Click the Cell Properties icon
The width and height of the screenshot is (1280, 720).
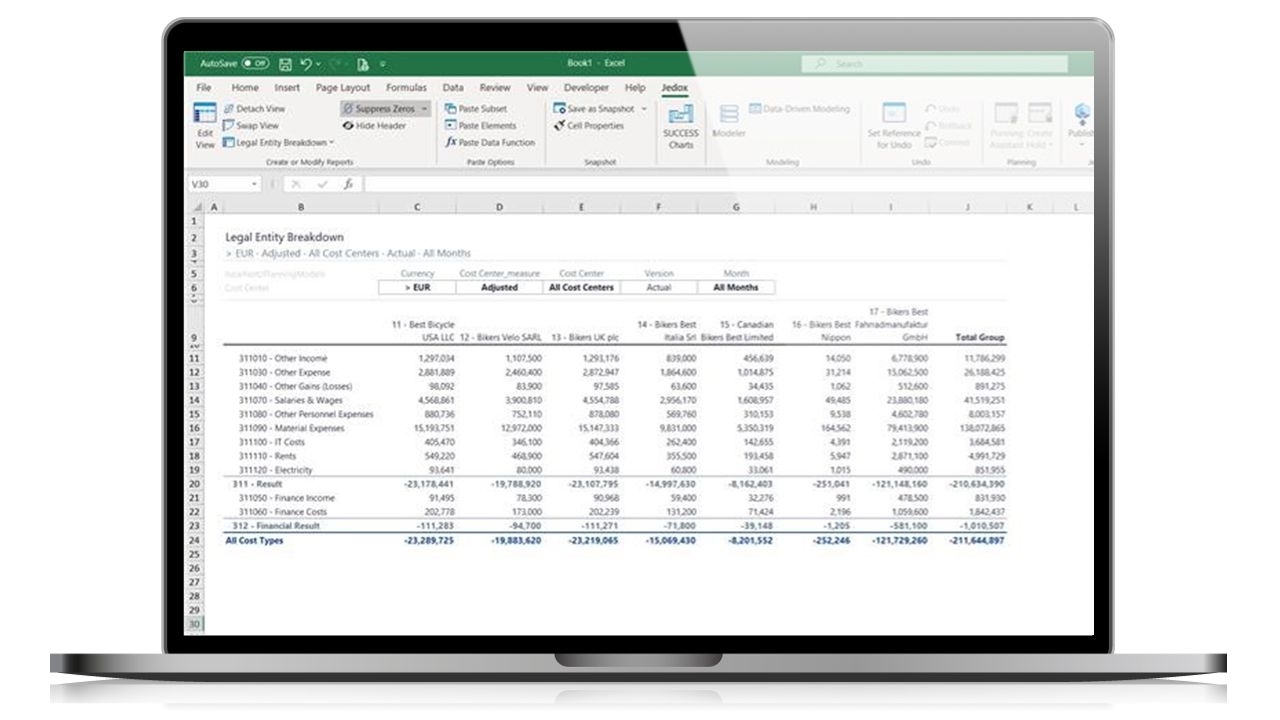tap(560, 126)
